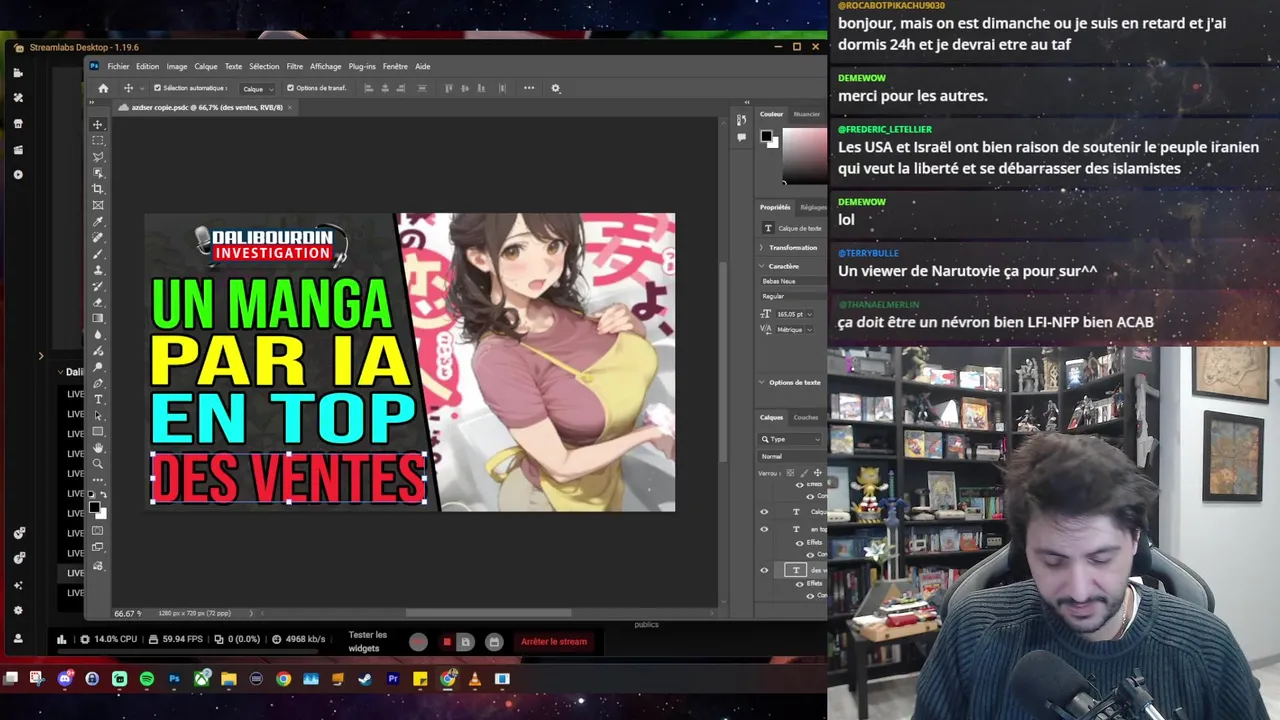Open Streamlabs settings gear in sidebar

[x=18, y=609]
